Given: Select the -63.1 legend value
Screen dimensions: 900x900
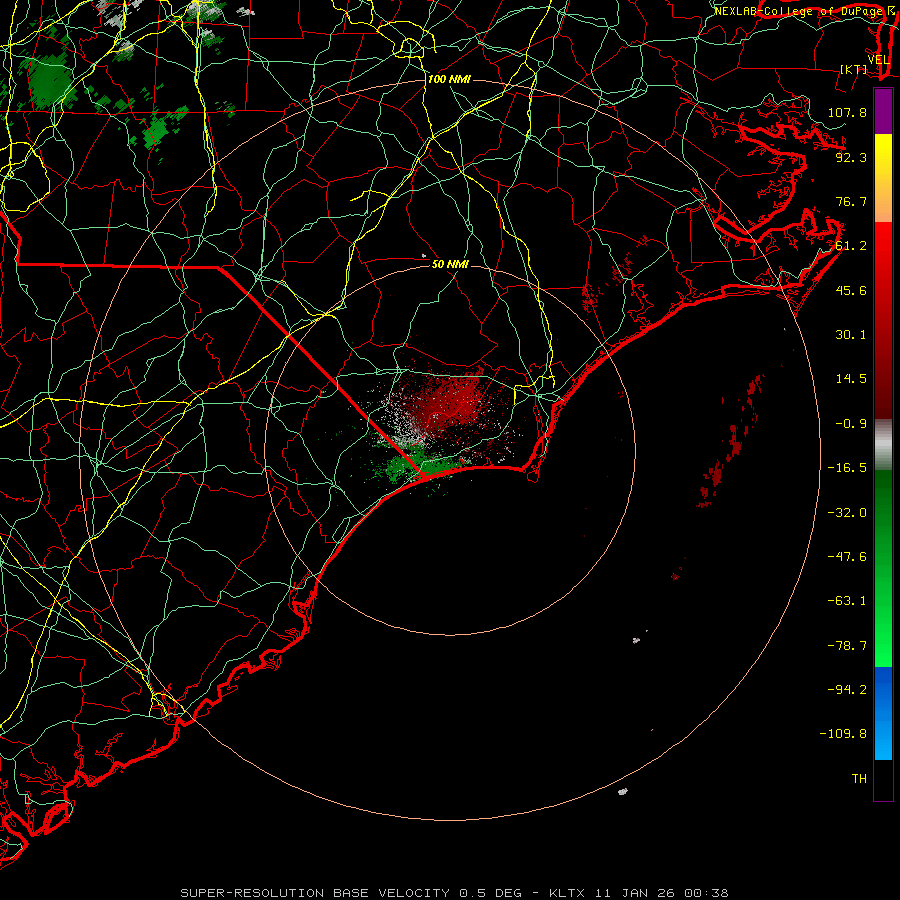Looking at the screenshot, I should (847, 601).
